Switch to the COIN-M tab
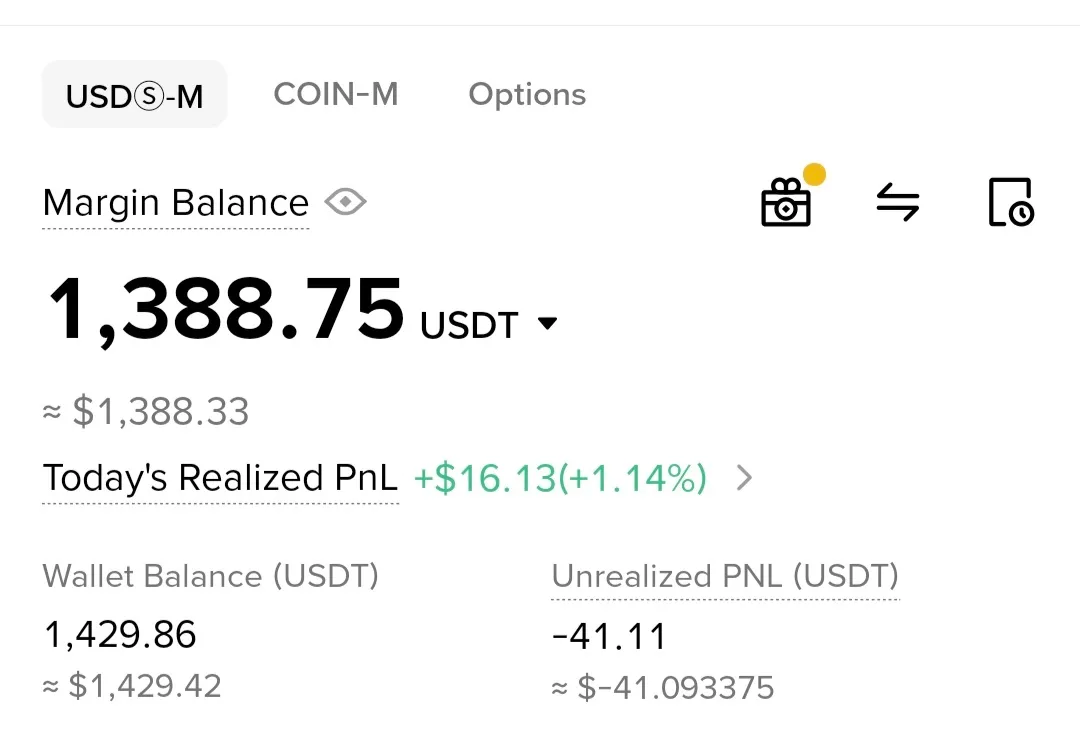 click(x=336, y=94)
